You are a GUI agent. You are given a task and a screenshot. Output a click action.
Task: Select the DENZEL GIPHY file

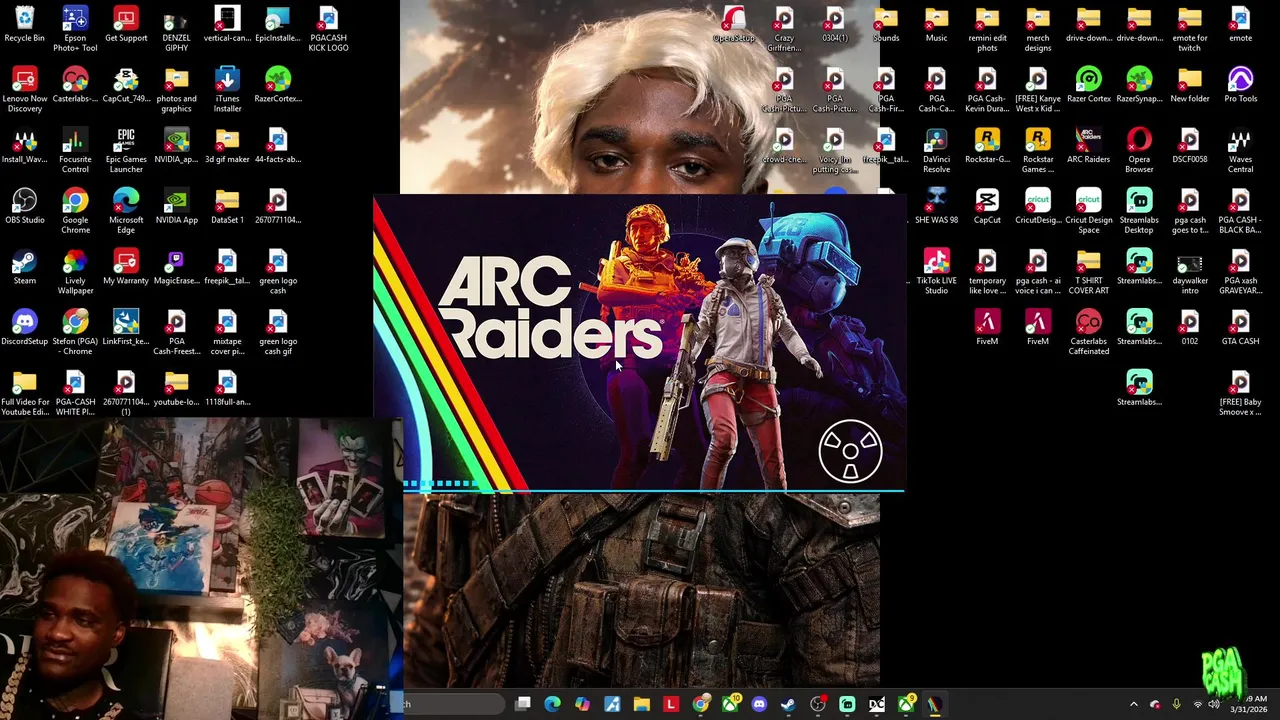click(176, 29)
